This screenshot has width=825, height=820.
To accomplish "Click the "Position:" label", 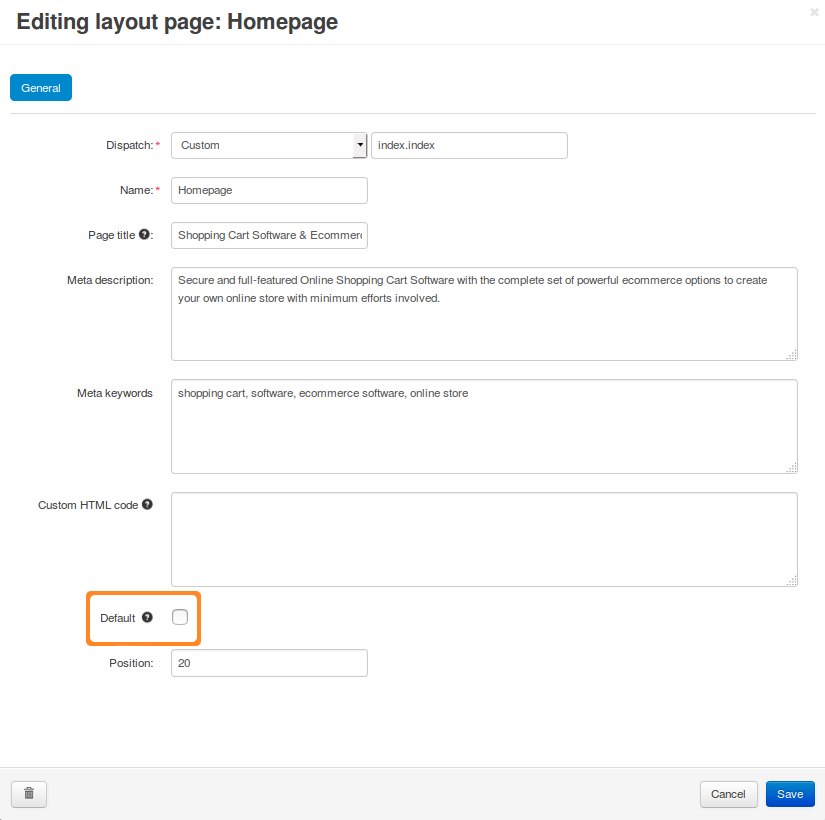I will point(131,663).
